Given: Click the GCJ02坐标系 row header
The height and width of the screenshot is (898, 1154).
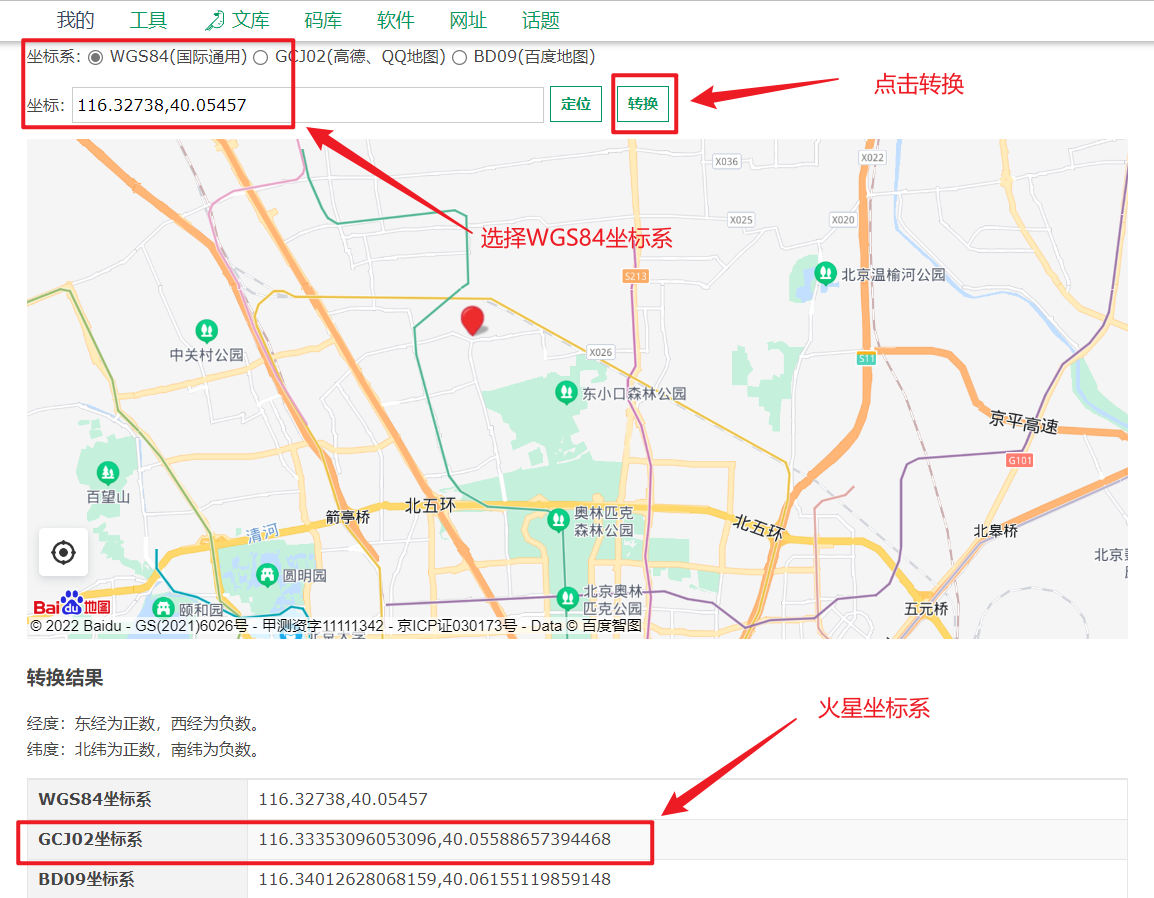Looking at the screenshot, I should coord(137,839).
